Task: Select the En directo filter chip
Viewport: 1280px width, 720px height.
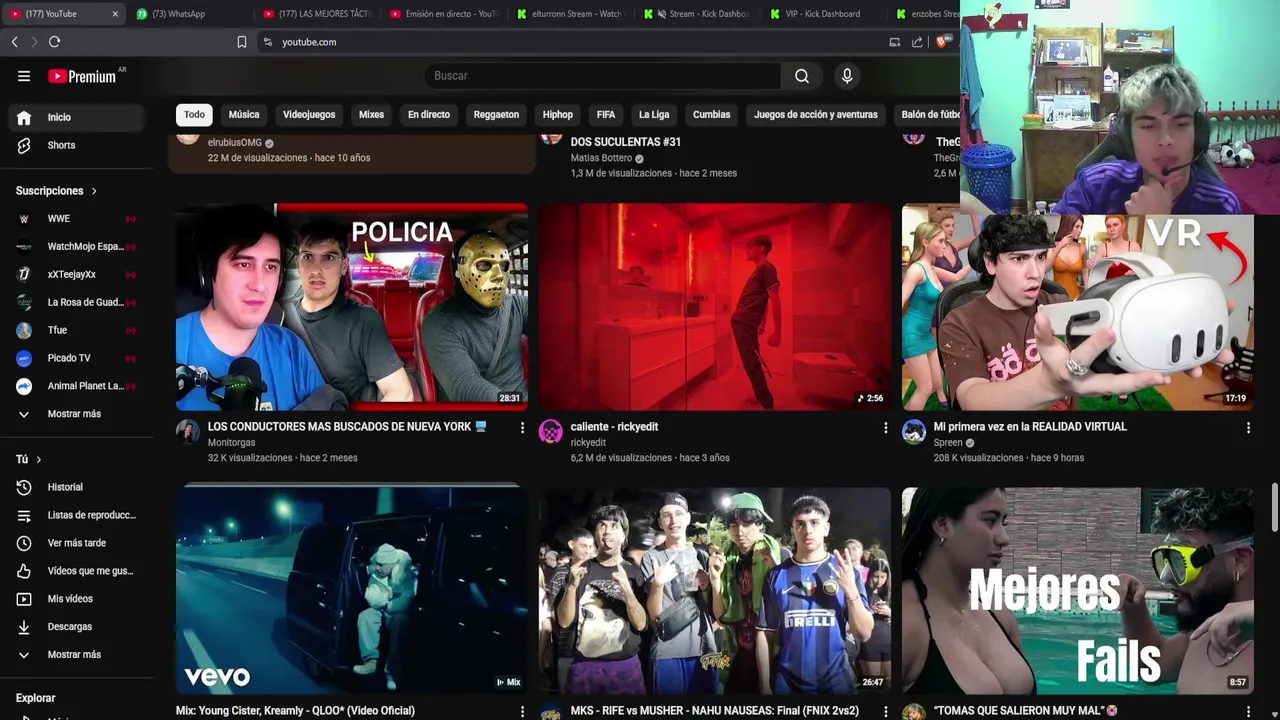Action: coord(429,114)
